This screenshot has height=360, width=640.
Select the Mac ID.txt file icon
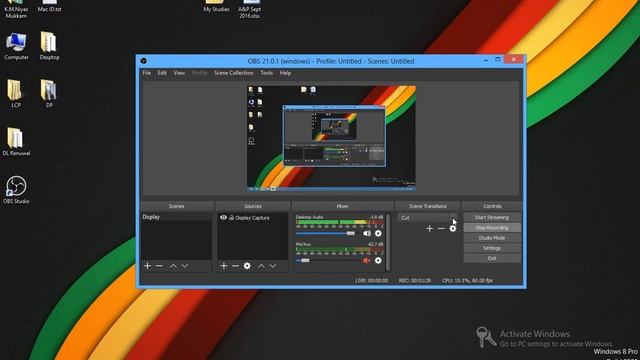(x=49, y=6)
